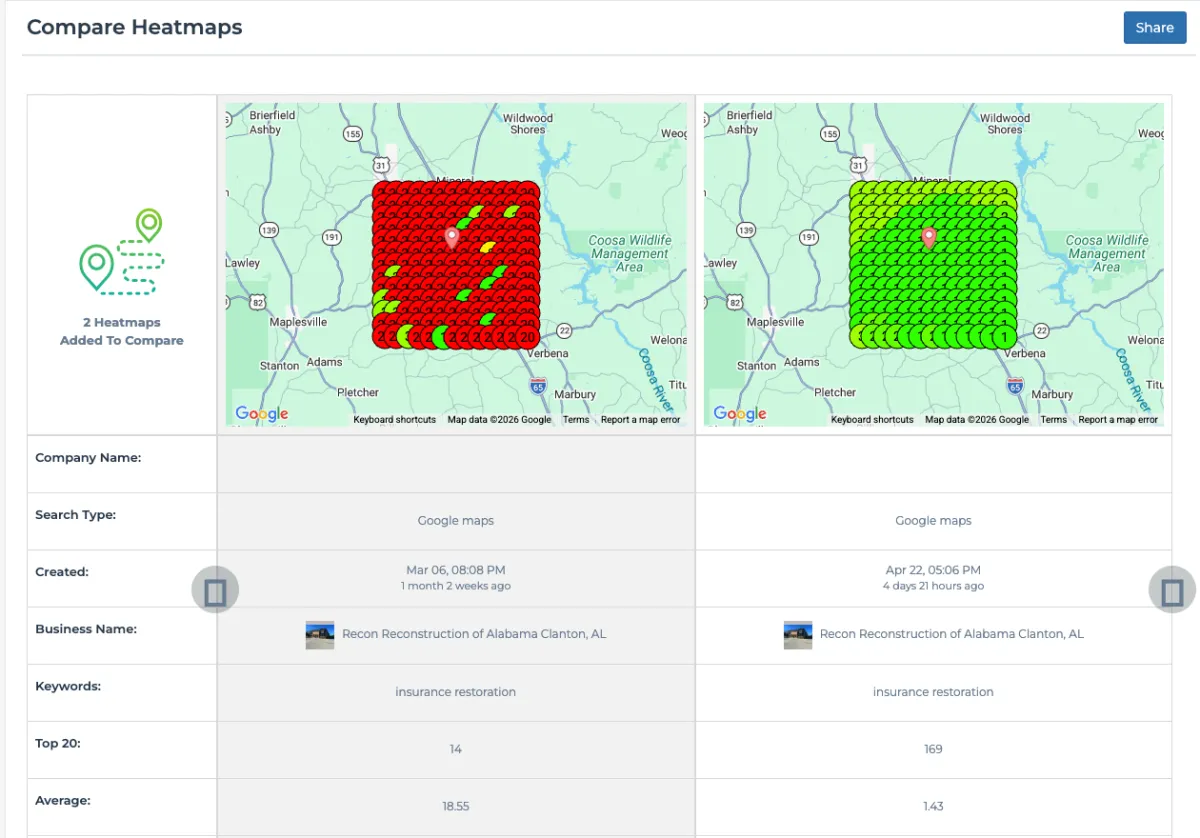Click the Apr 22, 05:06 PM created date
The width and height of the screenshot is (1200, 838).
pyautogui.click(x=934, y=570)
